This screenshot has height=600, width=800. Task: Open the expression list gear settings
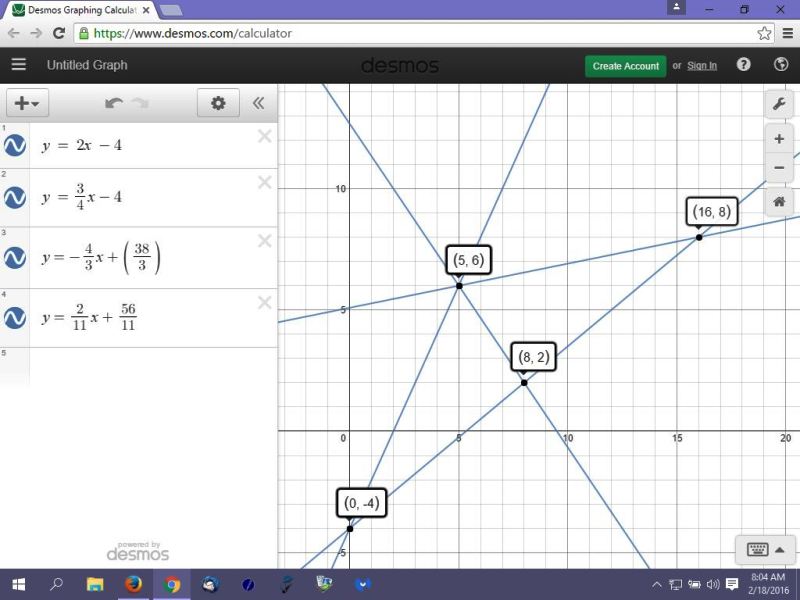click(218, 103)
